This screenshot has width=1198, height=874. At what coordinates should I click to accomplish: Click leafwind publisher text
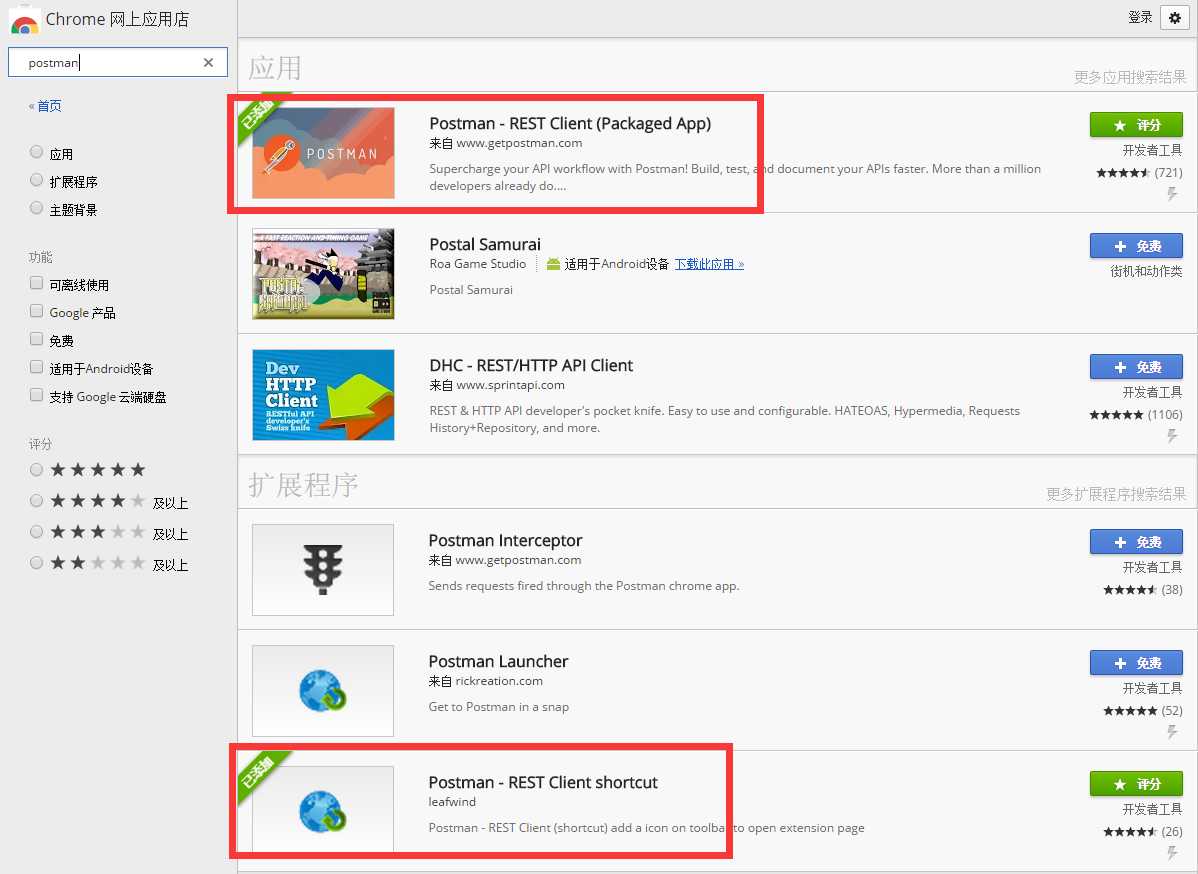tap(452, 802)
